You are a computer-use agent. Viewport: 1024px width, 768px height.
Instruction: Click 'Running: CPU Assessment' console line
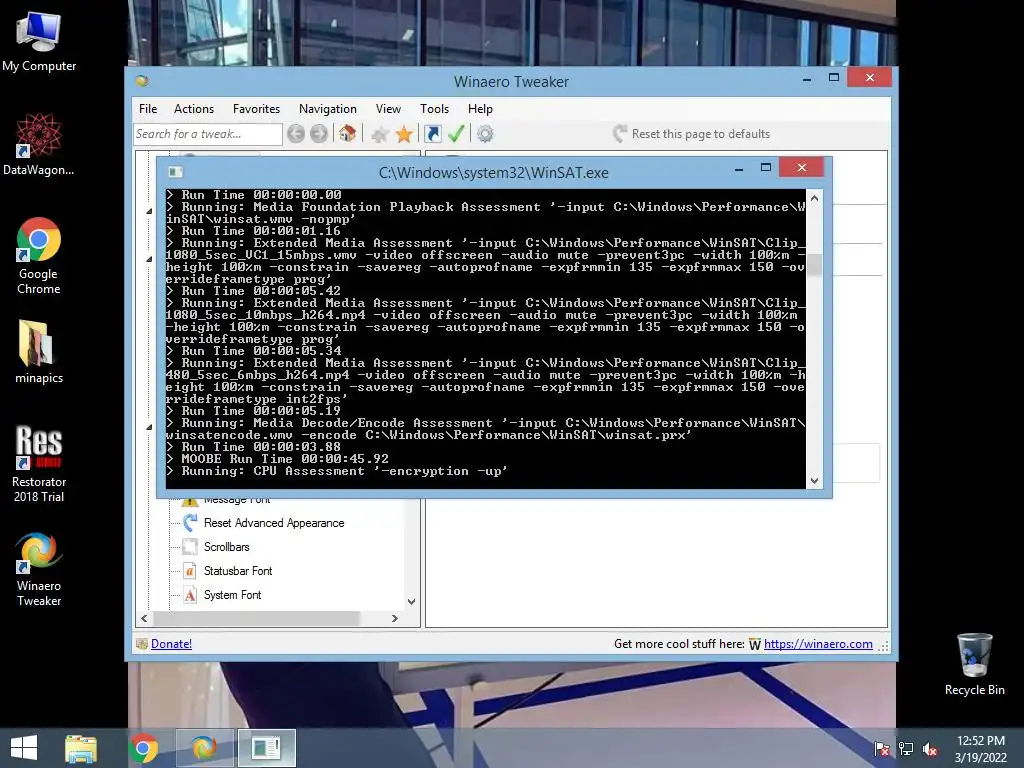pos(337,471)
